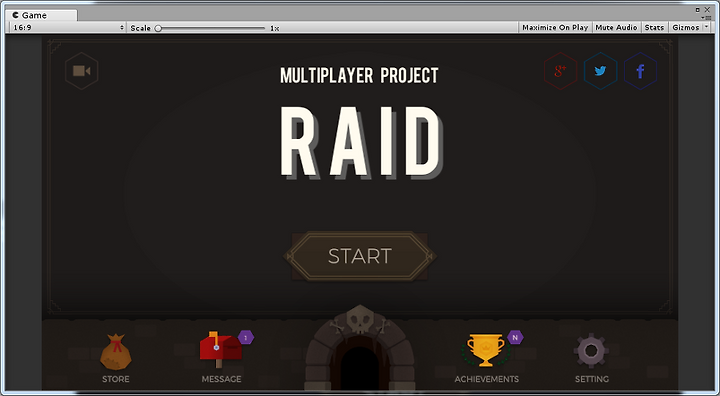Image resolution: width=720 pixels, height=396 pixels.
Task: Toggle Gizmos in Game view
Action: click(685, 28)
